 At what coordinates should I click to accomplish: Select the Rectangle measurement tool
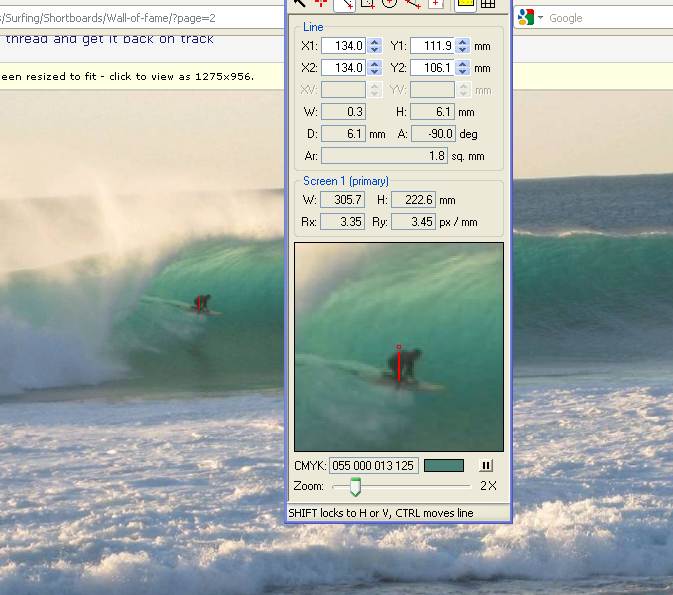pos(367,4)
